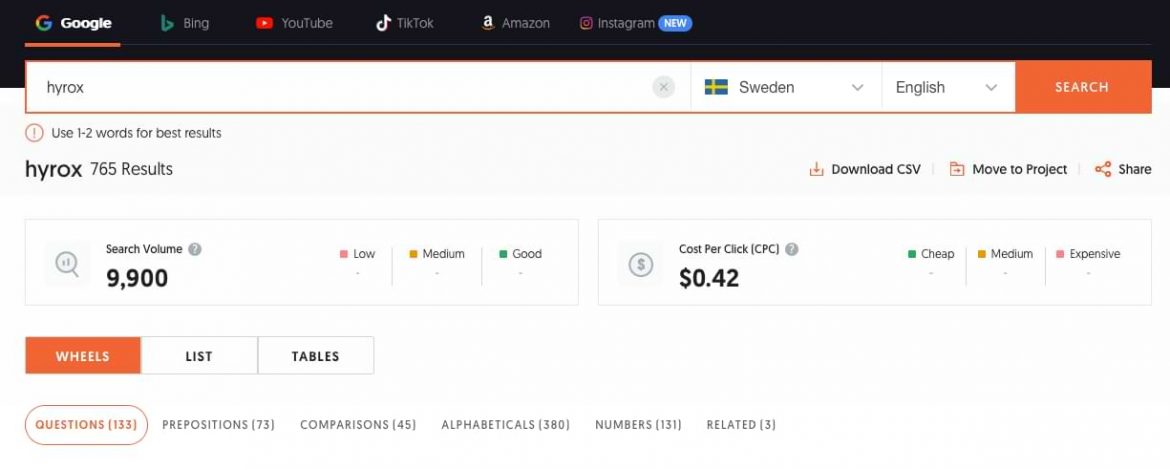Click the Move to Project folder icon
The height and width of the screenshot is (469, 1170).
pyautogui.click(x=957, y=169)
